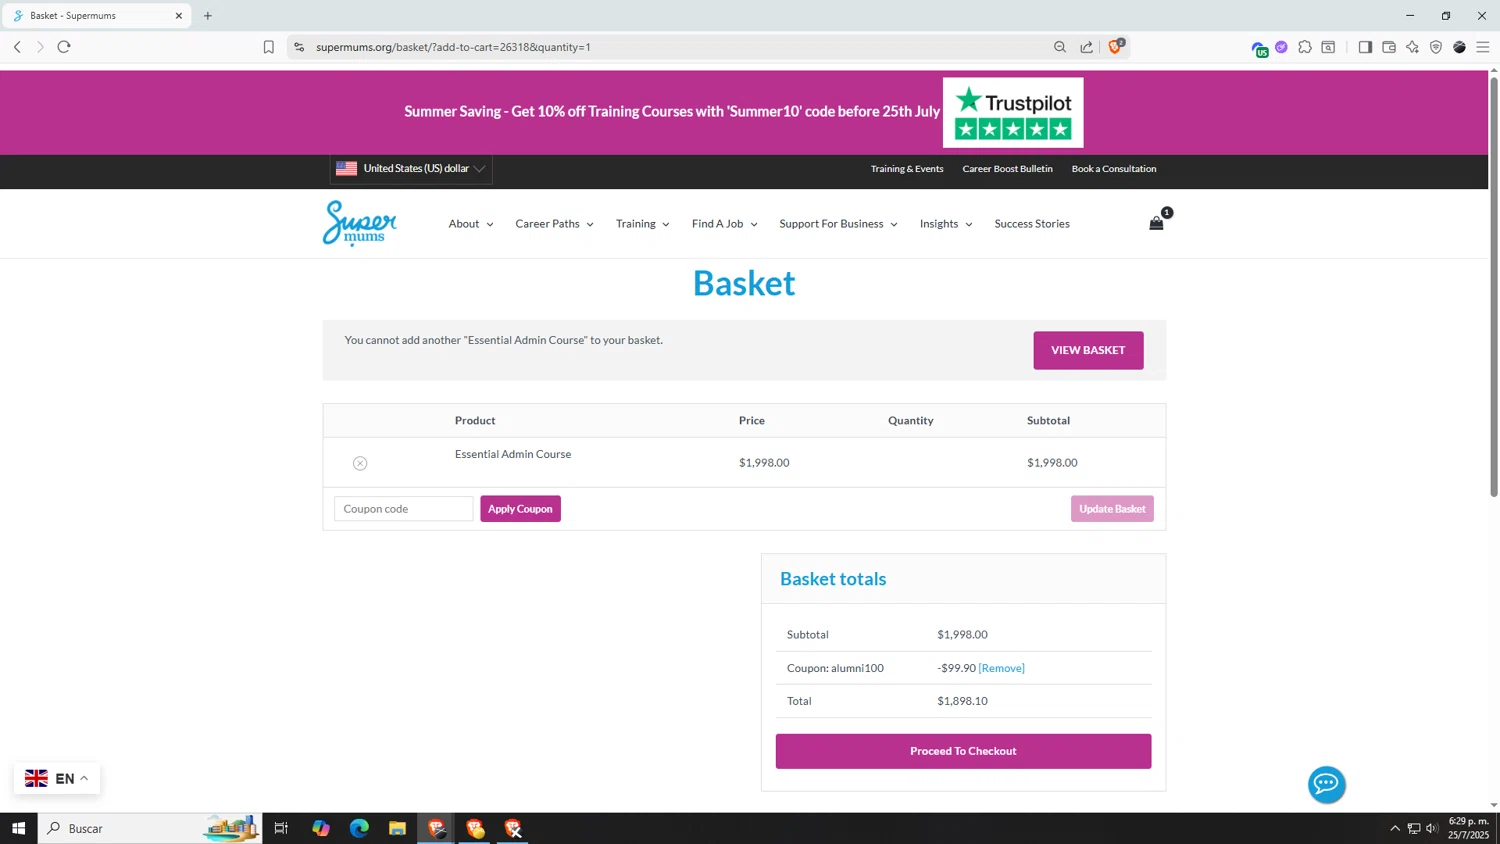Open the shopping basket icon
1500x844 pixels.
(x=1156, y=223)
